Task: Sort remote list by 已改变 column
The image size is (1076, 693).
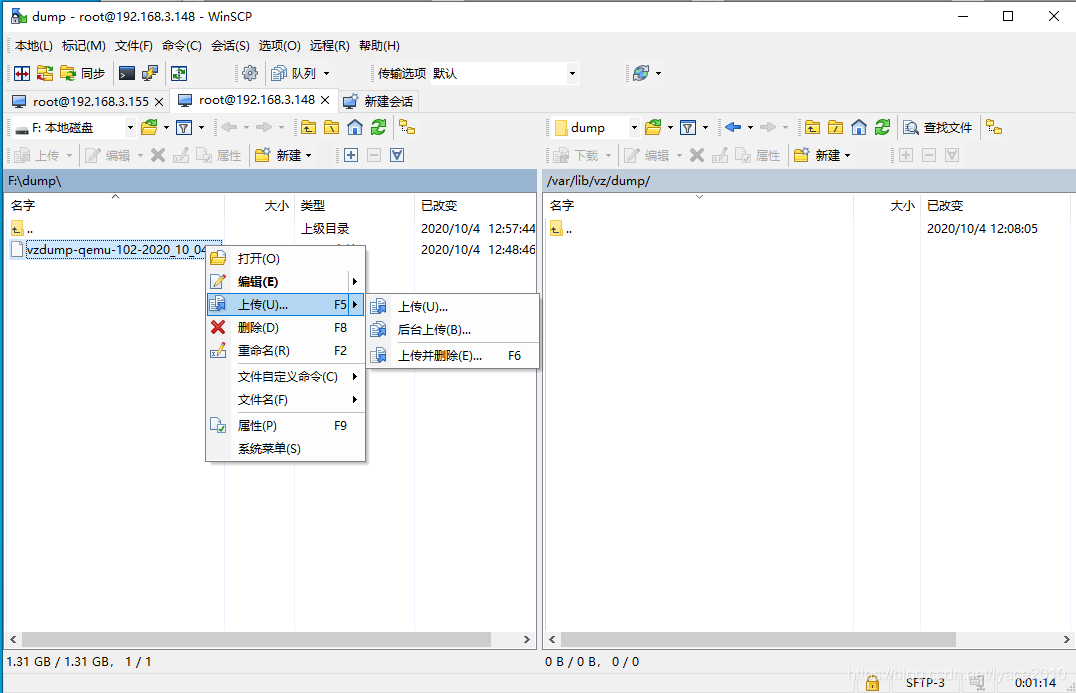Action: [995, 205]
